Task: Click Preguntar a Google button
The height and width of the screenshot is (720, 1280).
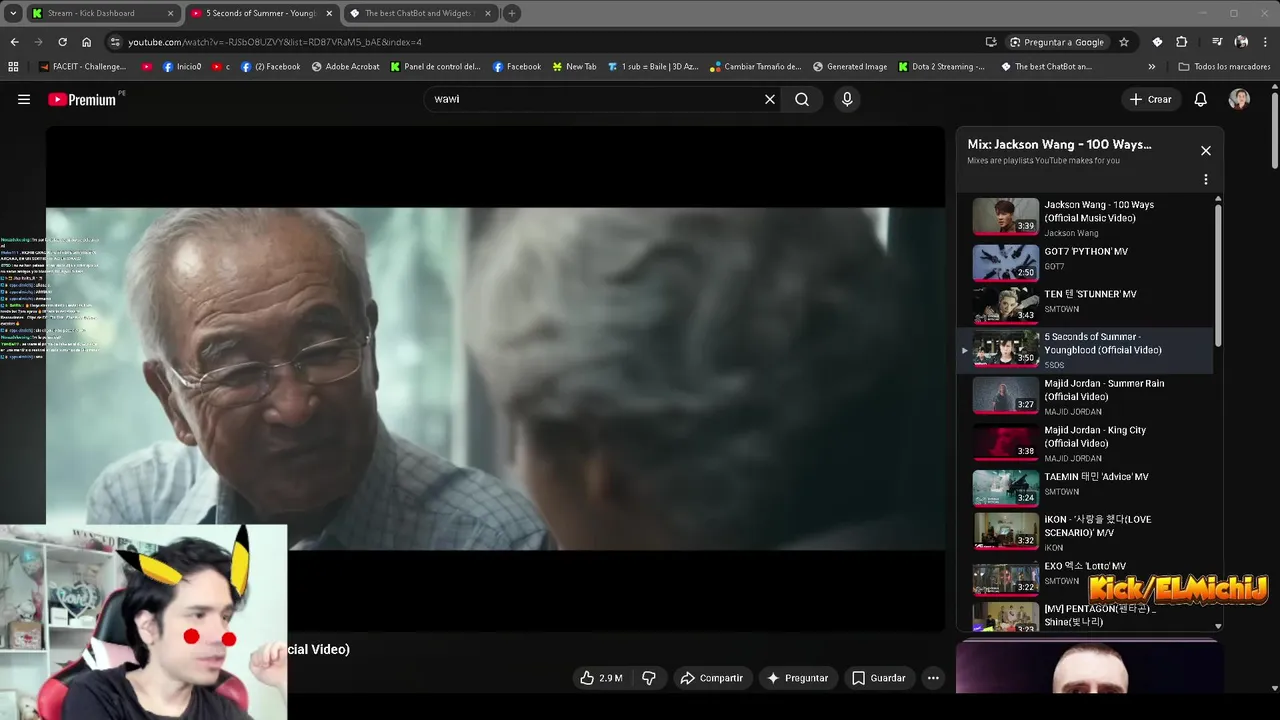Action: (x=1056, y=42)
